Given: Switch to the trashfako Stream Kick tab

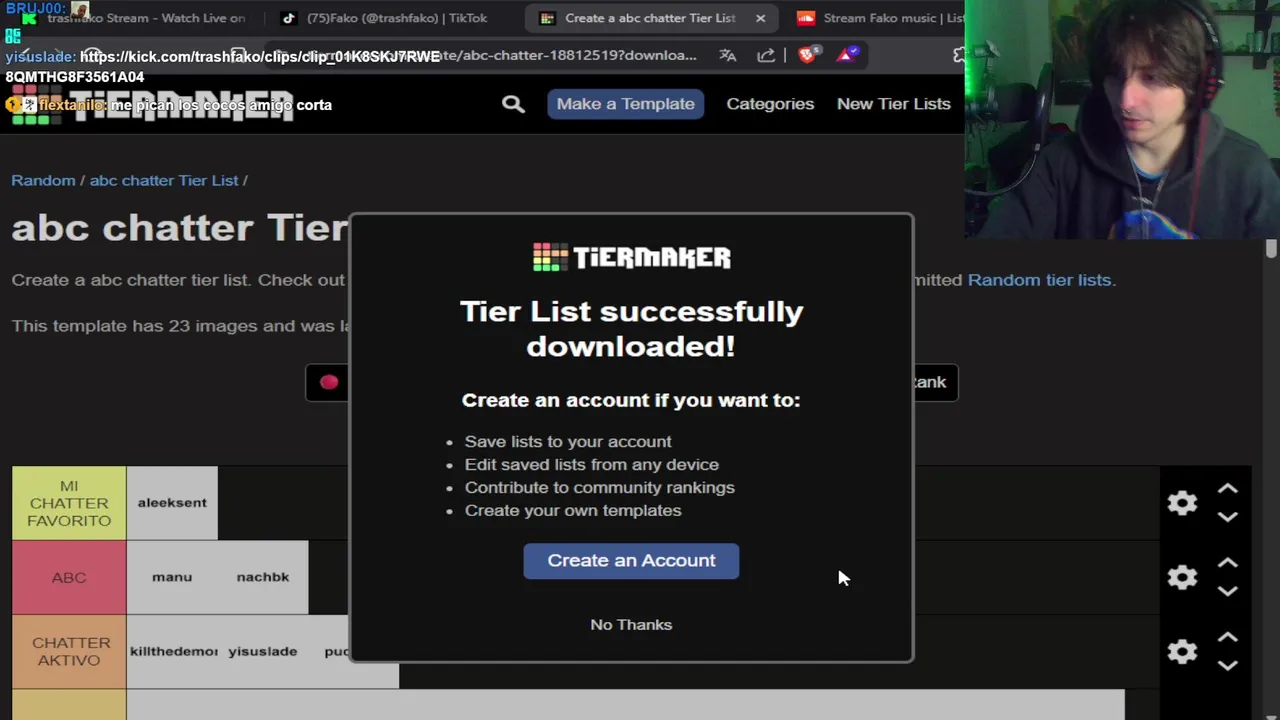Looking at the screenshot, I should [135, 18].
